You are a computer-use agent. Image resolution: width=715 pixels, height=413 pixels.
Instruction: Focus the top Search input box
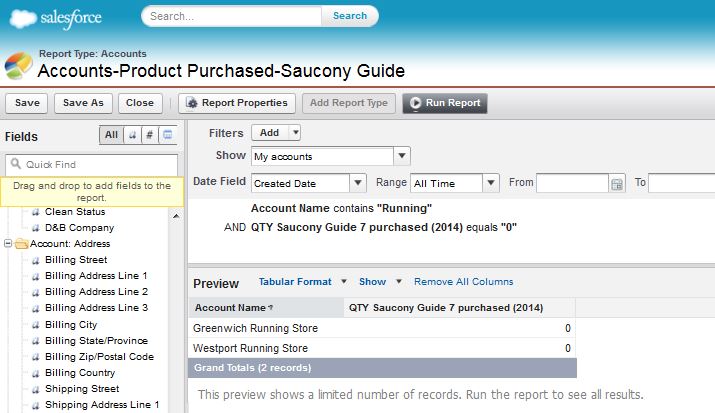click(x=232, y=16)
